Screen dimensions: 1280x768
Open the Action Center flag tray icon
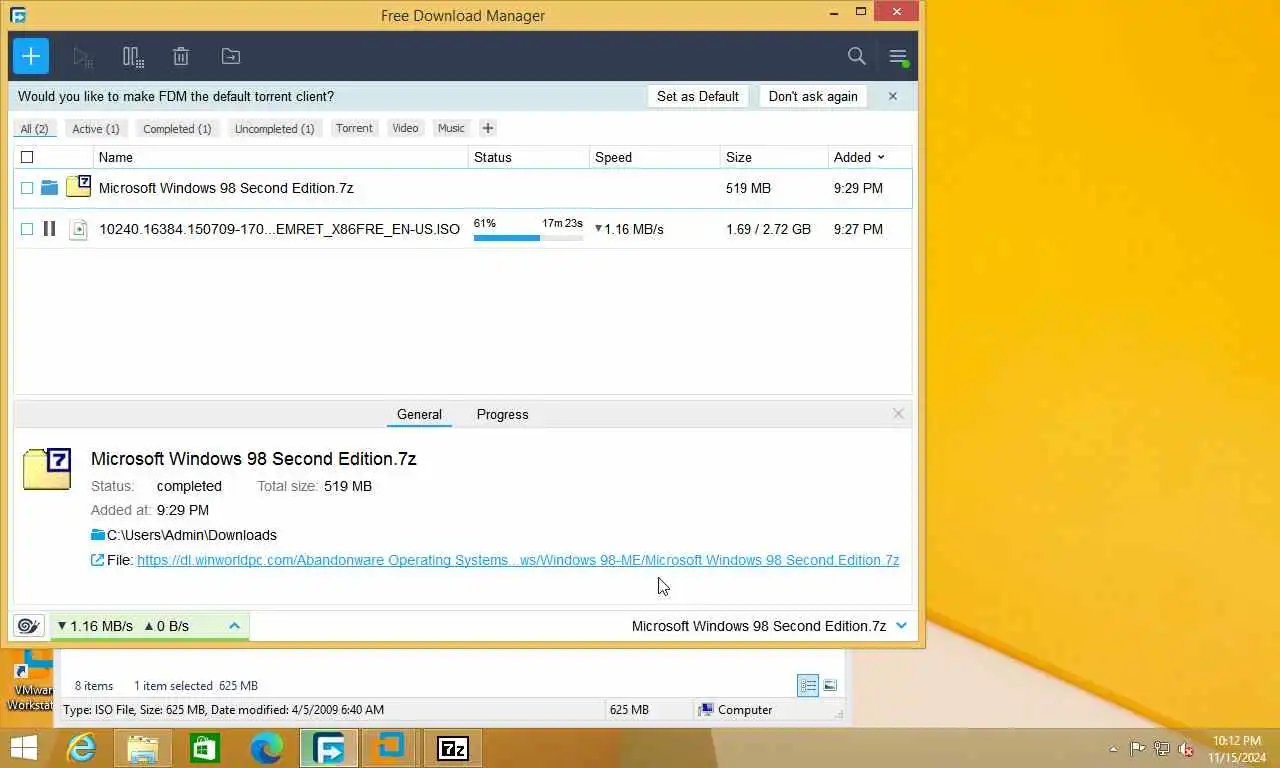coord(1138,748)
